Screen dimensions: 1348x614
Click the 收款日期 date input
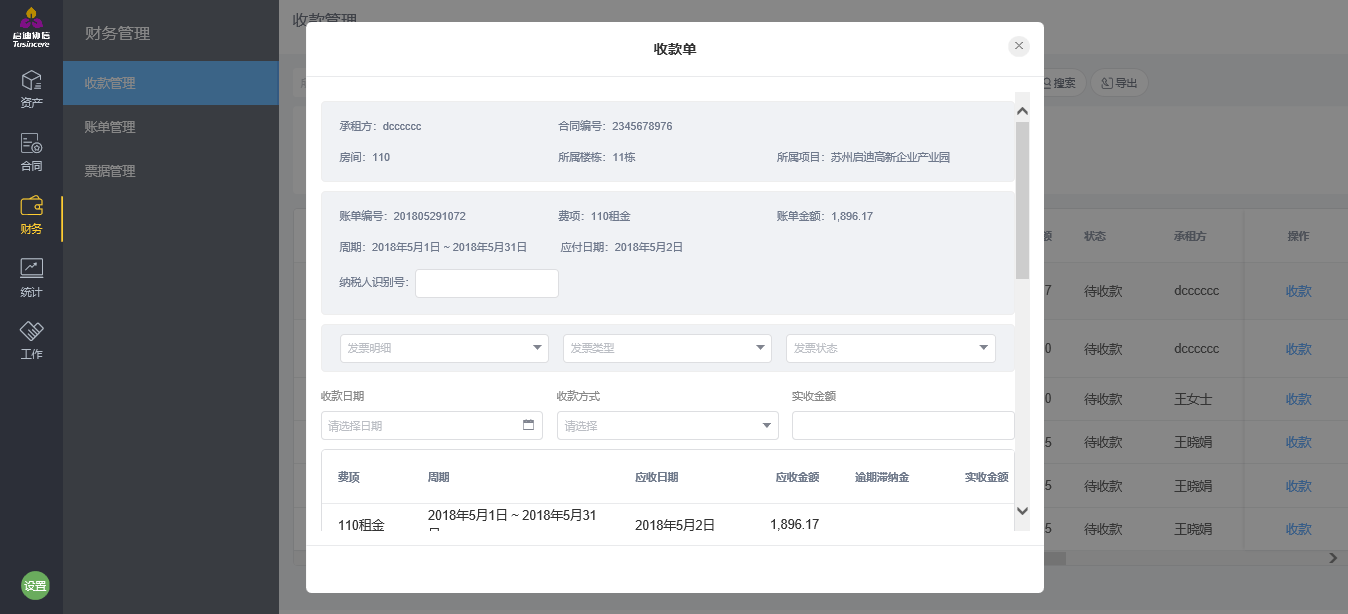pyautogui.click(x=431, y=425)
